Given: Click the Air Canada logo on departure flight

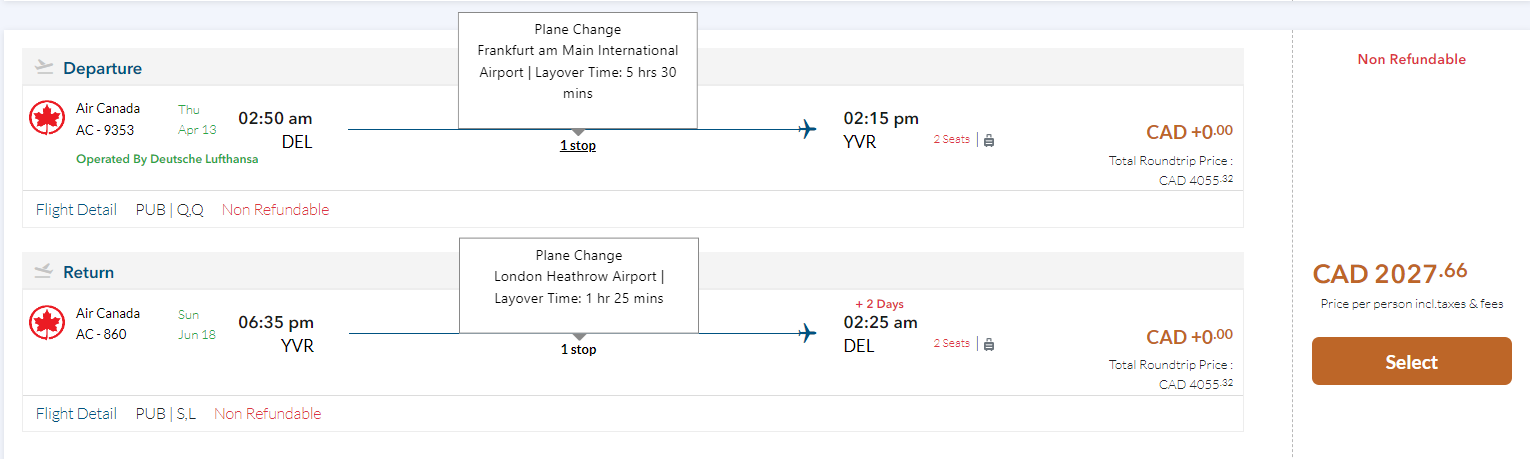Looking at the screenshot, I should tap(47, 118).
